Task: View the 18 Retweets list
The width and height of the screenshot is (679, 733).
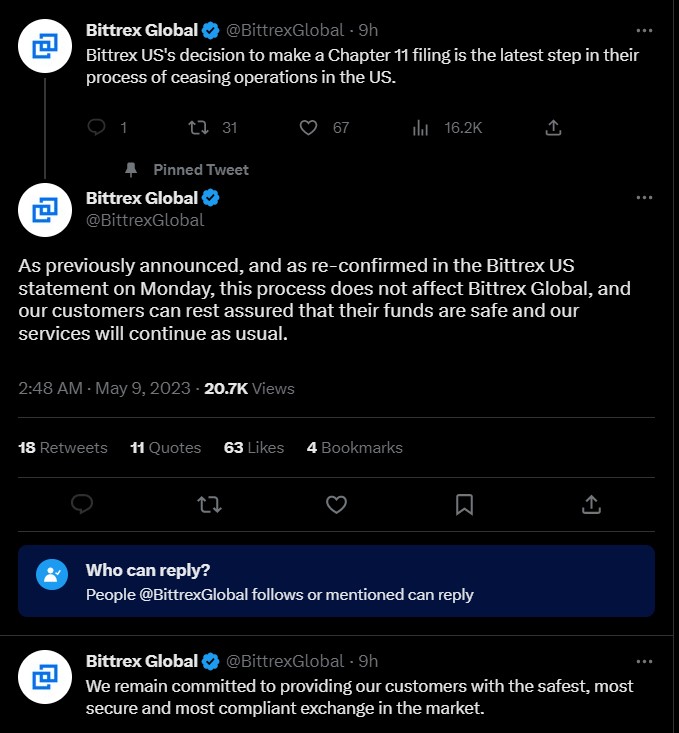Action: (x=63, y=447)
